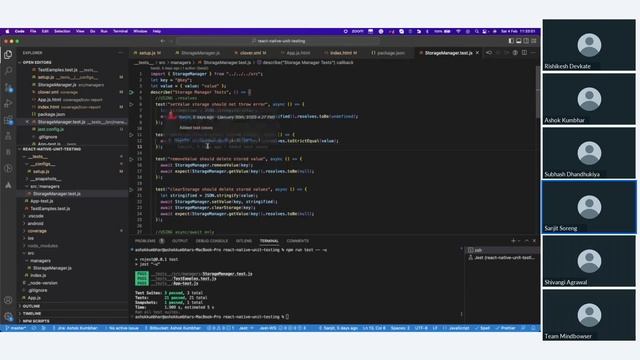Screen dimensions: 640x360
Task: Maximize the terminal panel size
Action: click(527, 241)
